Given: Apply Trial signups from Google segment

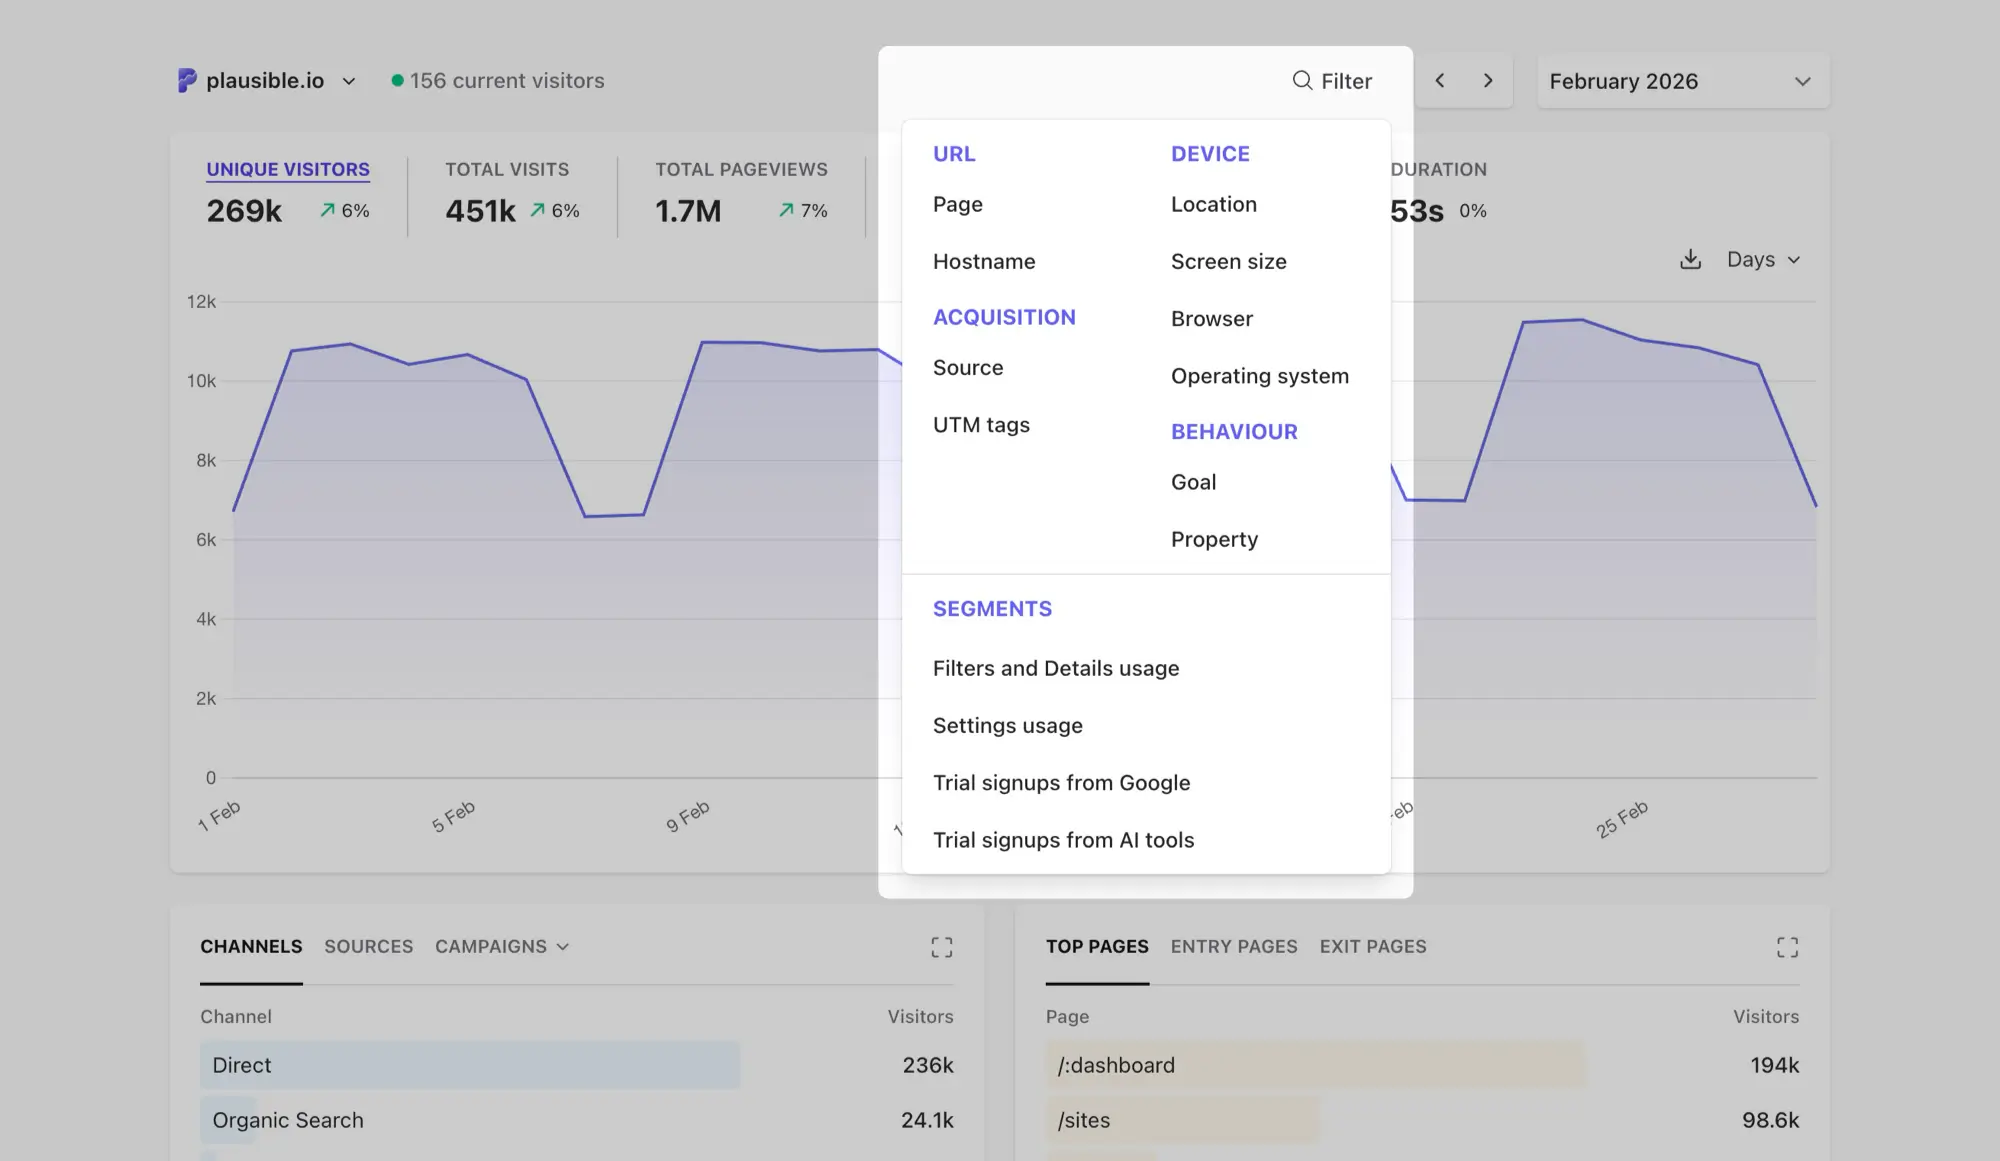Looking at the screenshot, I should (1061, 783).
